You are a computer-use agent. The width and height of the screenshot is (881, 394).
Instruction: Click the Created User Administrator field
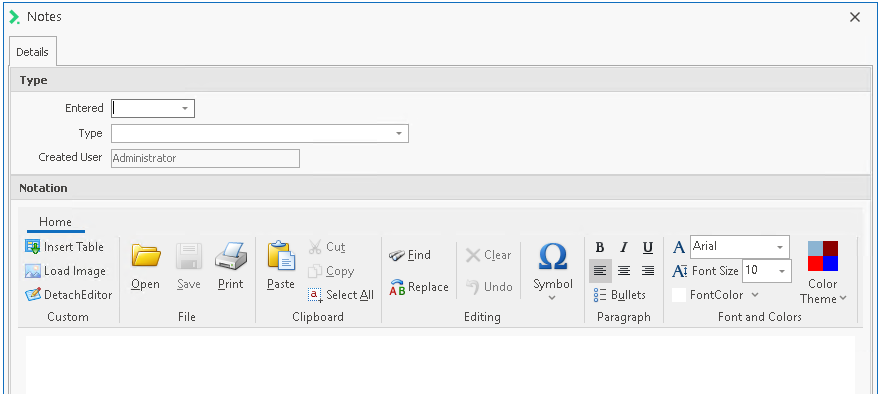(x=205, y=158)
